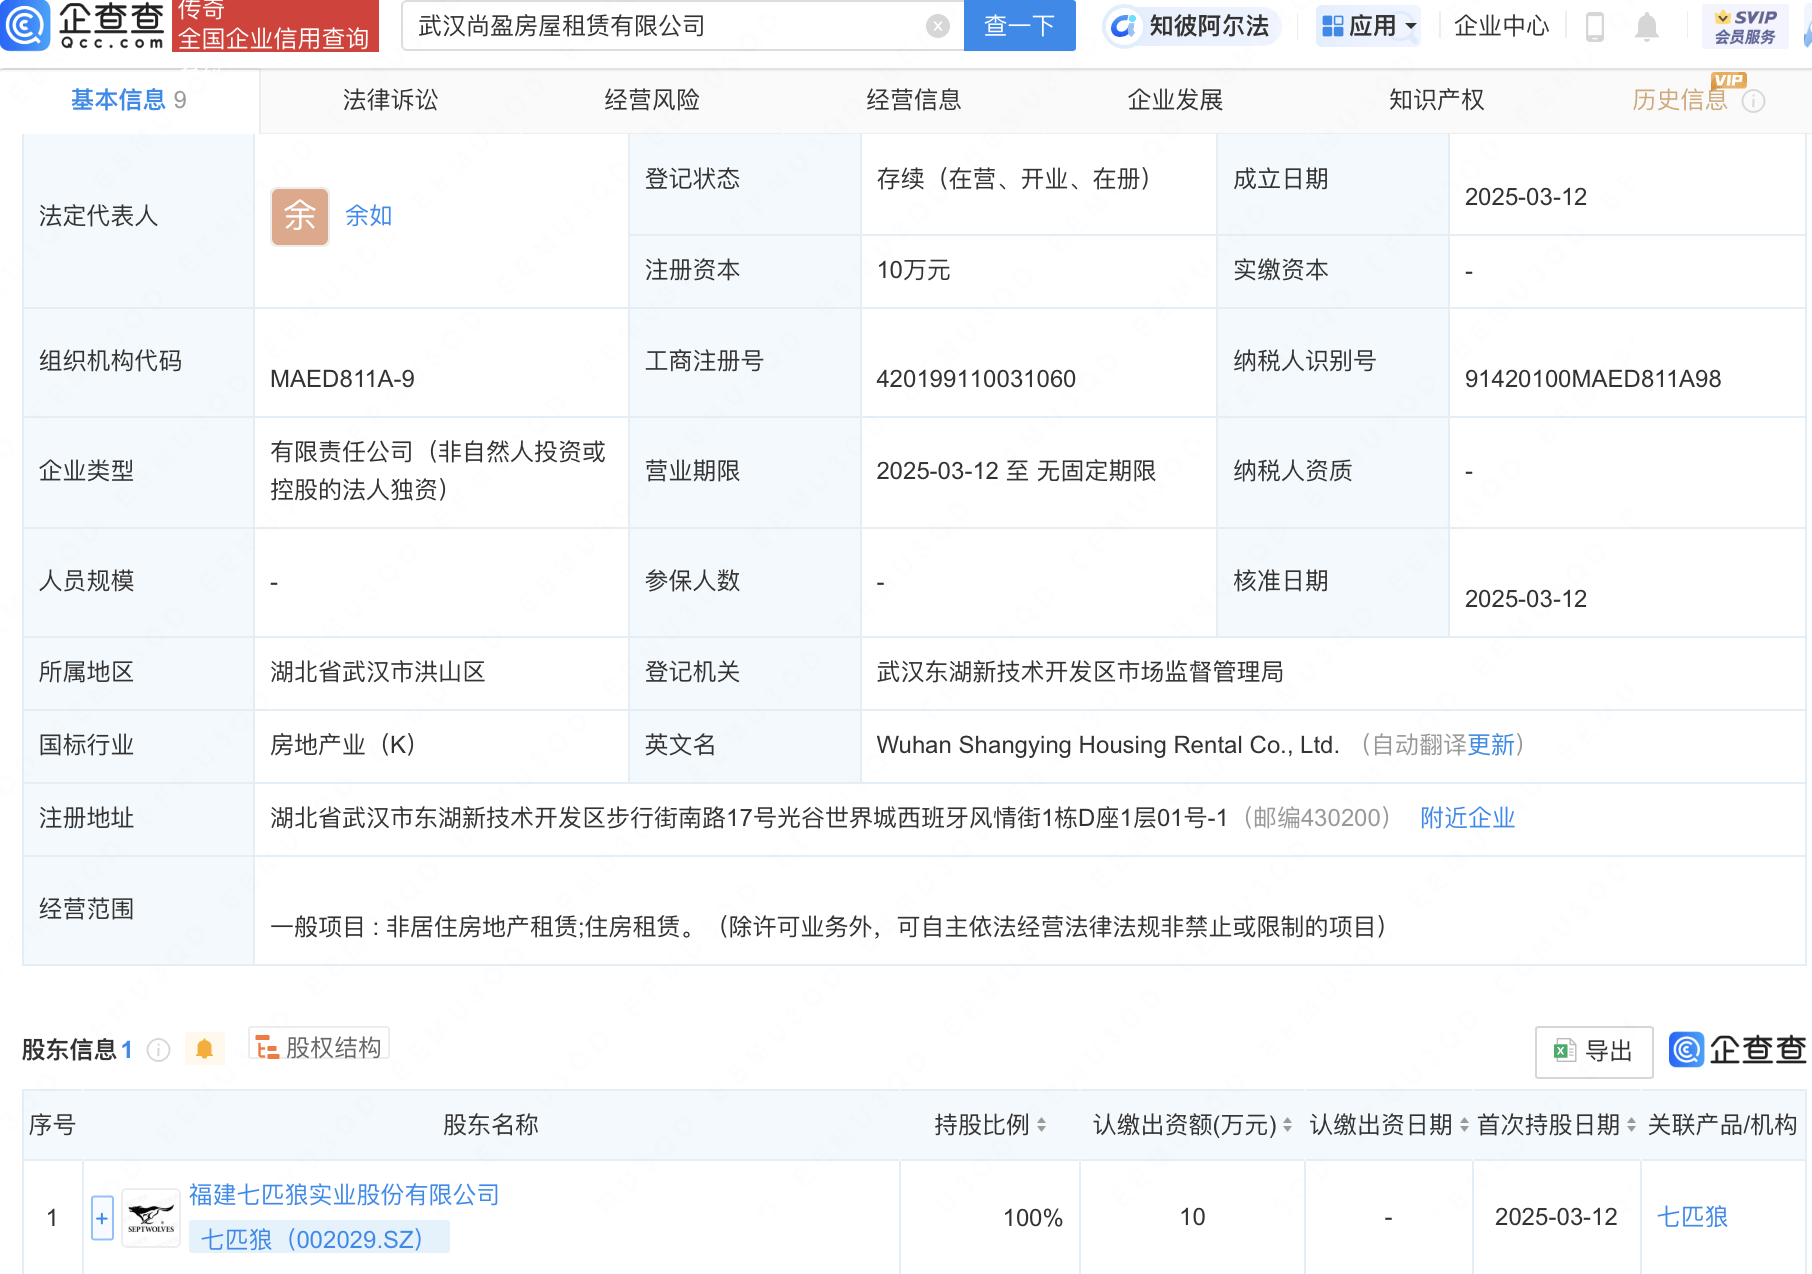Select business scope text 非居住房地产租赁
This screenshot has width=1812, height=1274.
coord(482,927)
